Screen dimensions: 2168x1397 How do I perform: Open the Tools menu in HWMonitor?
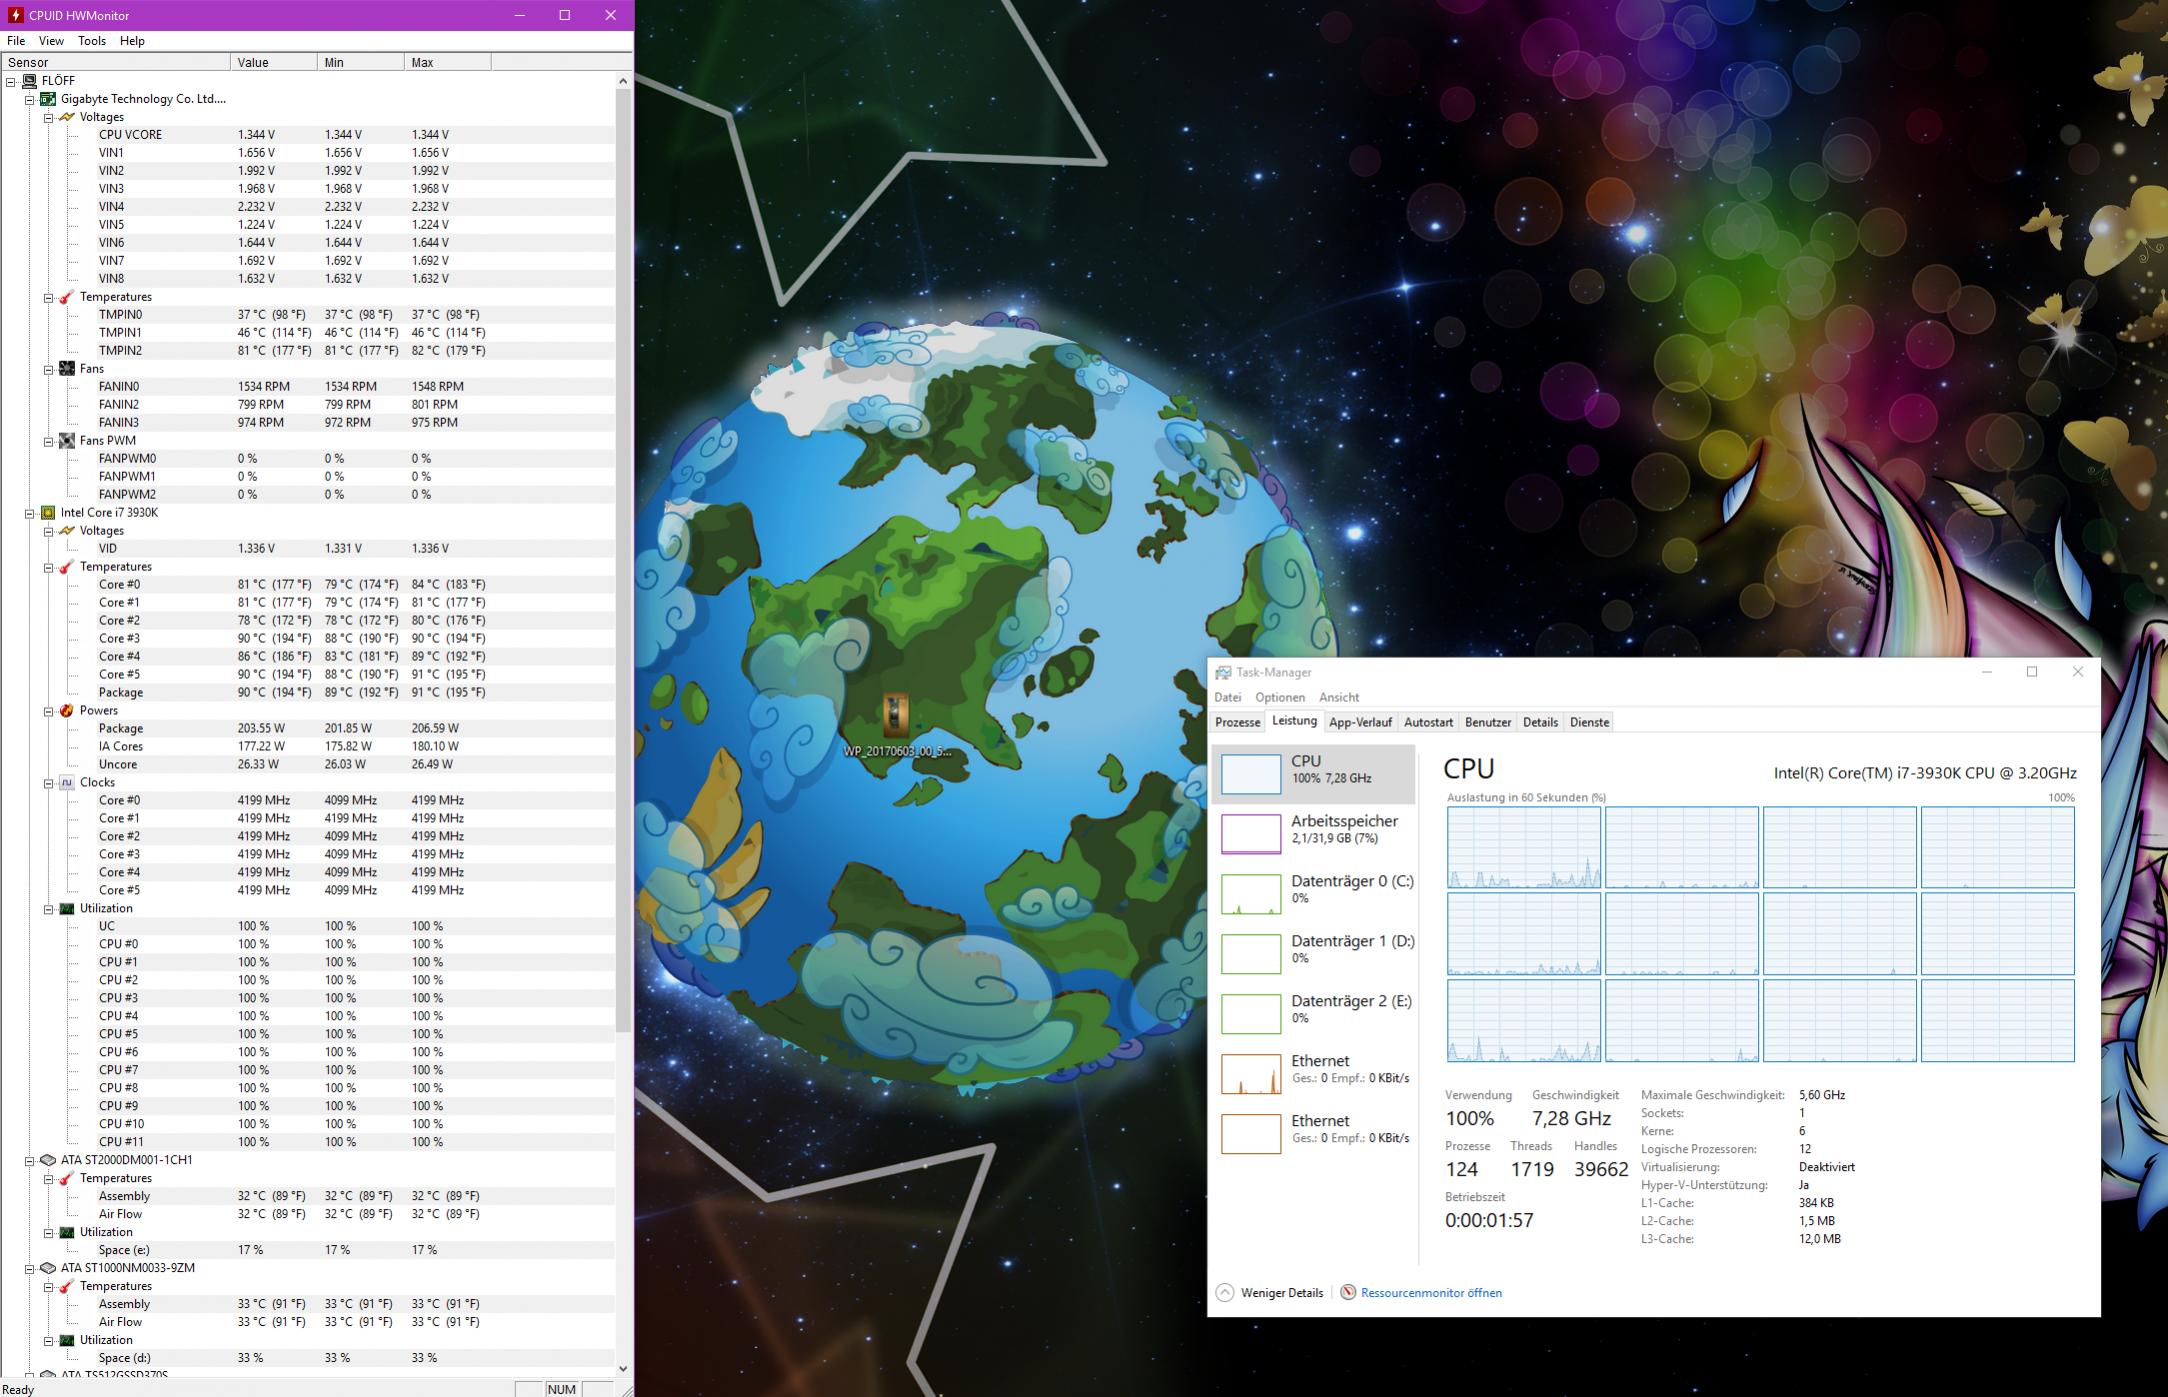[x=92, y=41]
